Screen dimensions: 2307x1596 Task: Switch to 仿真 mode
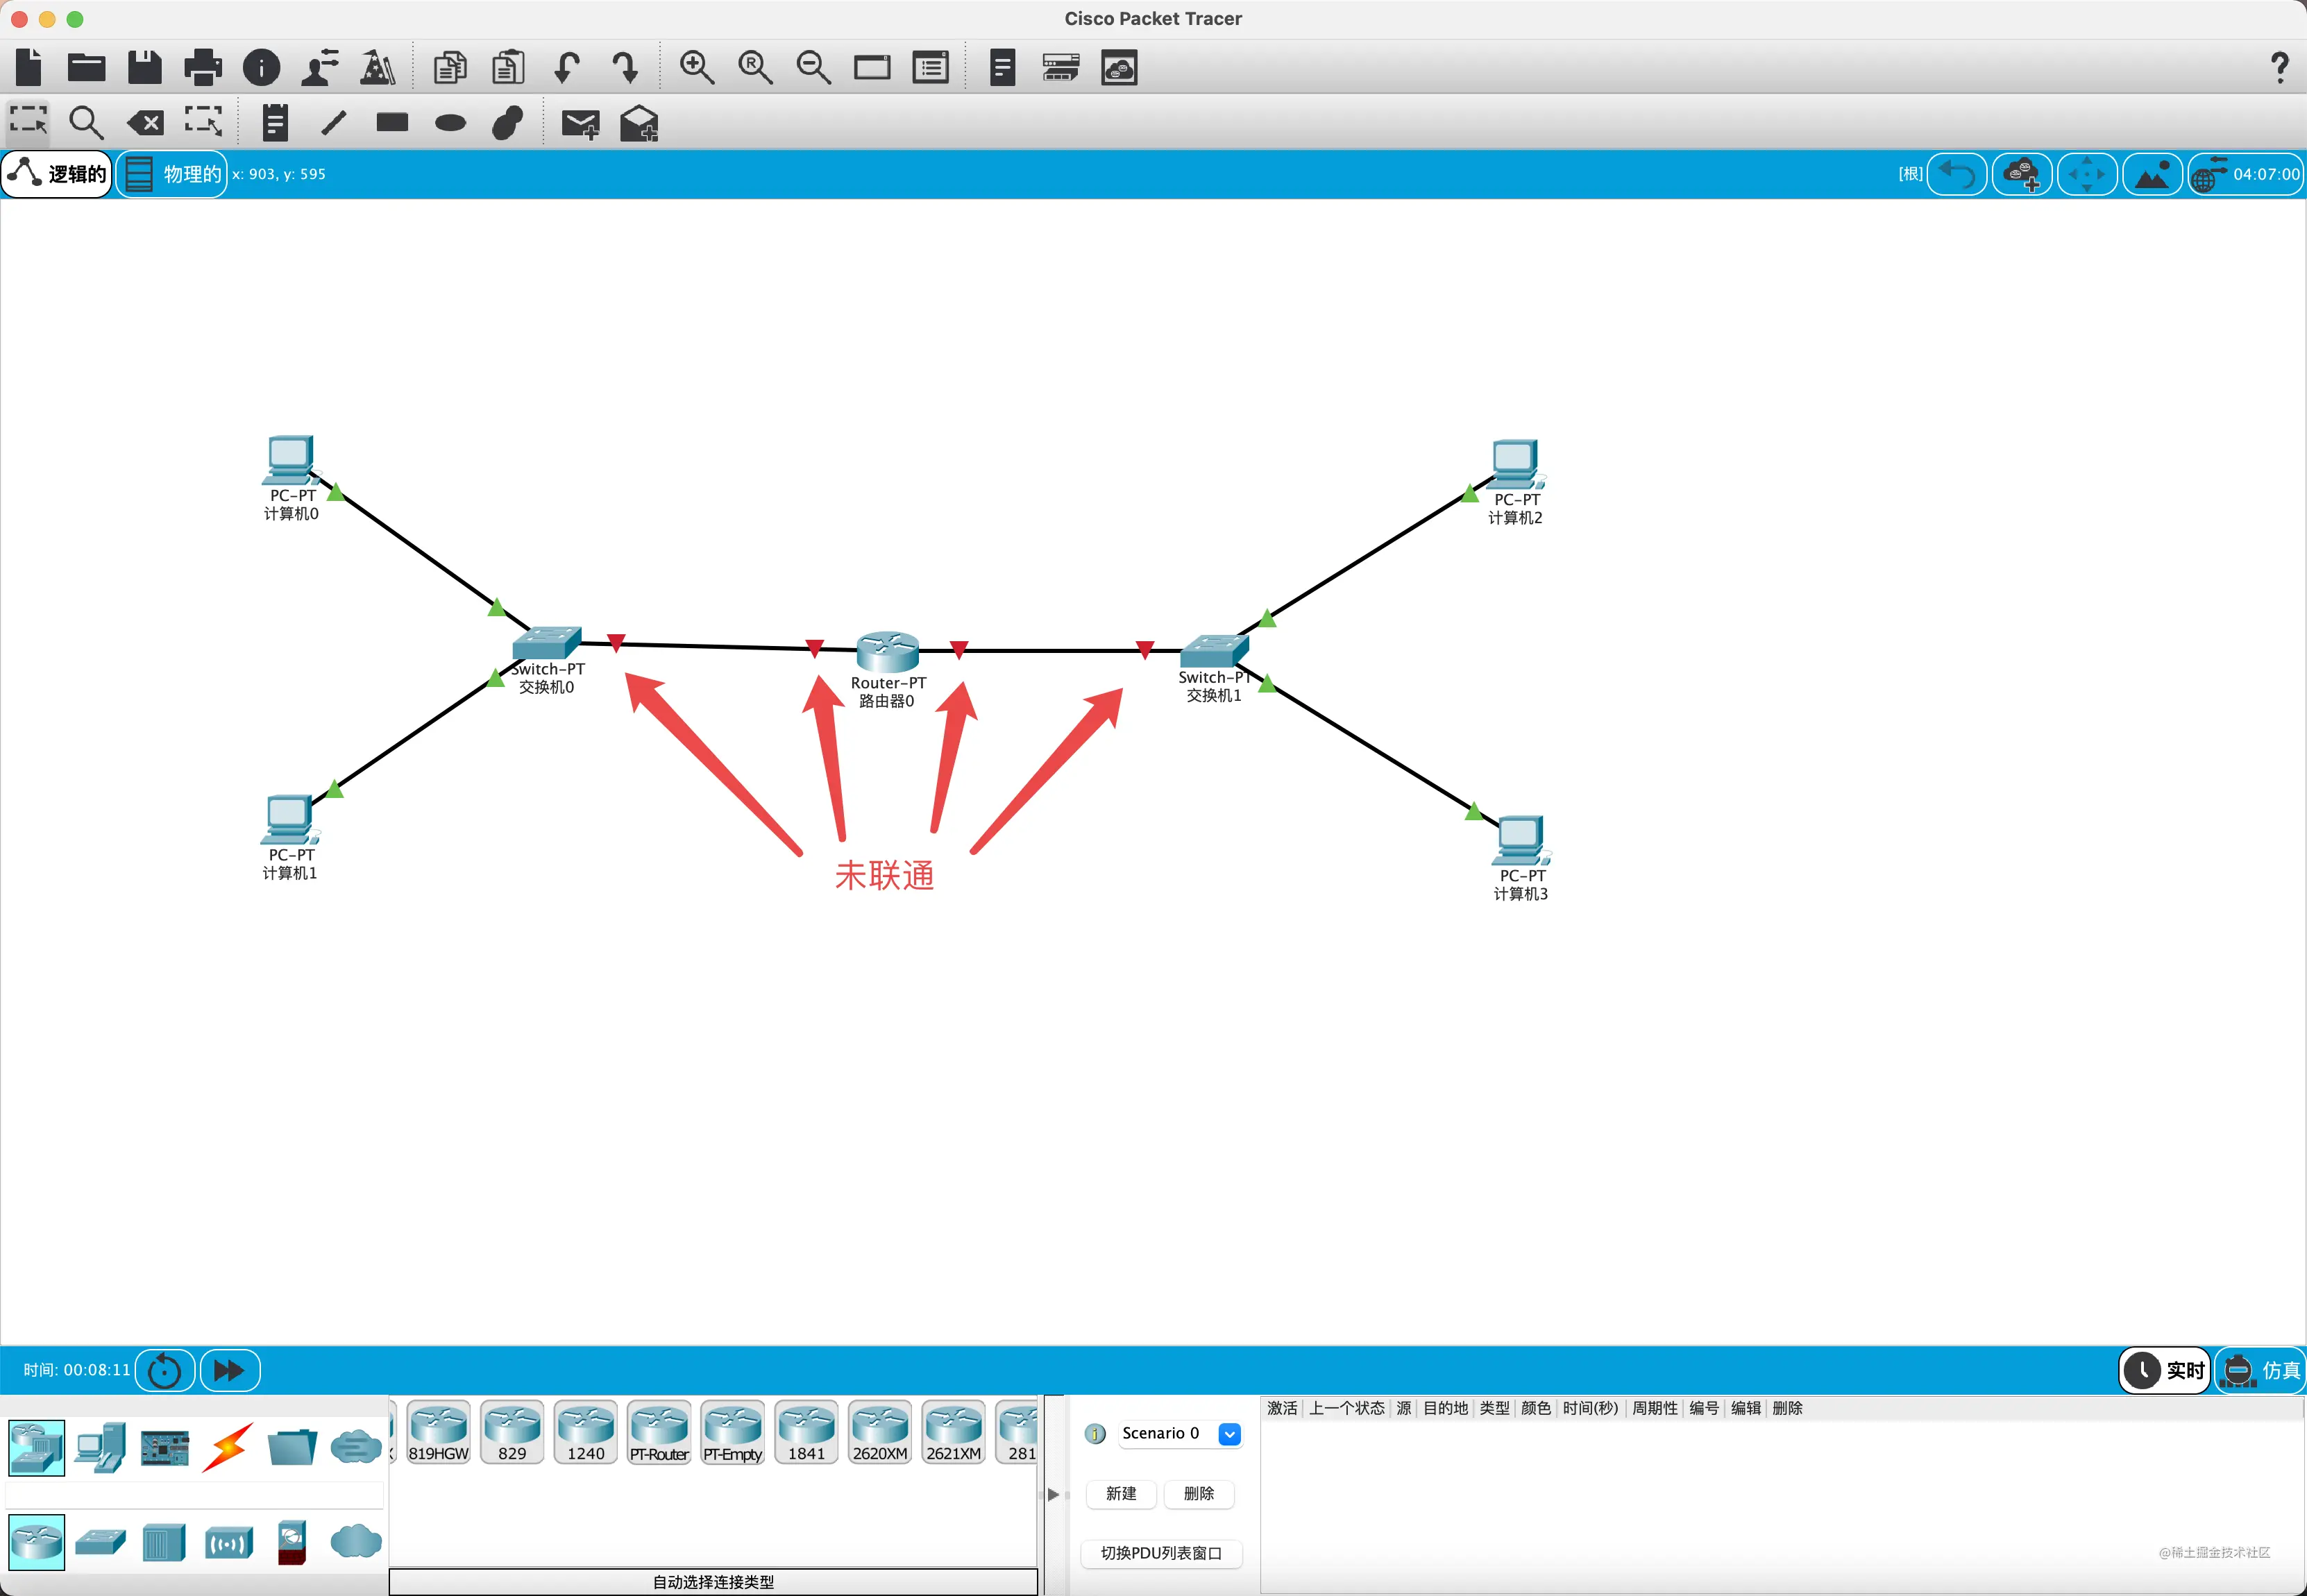2260,1370
